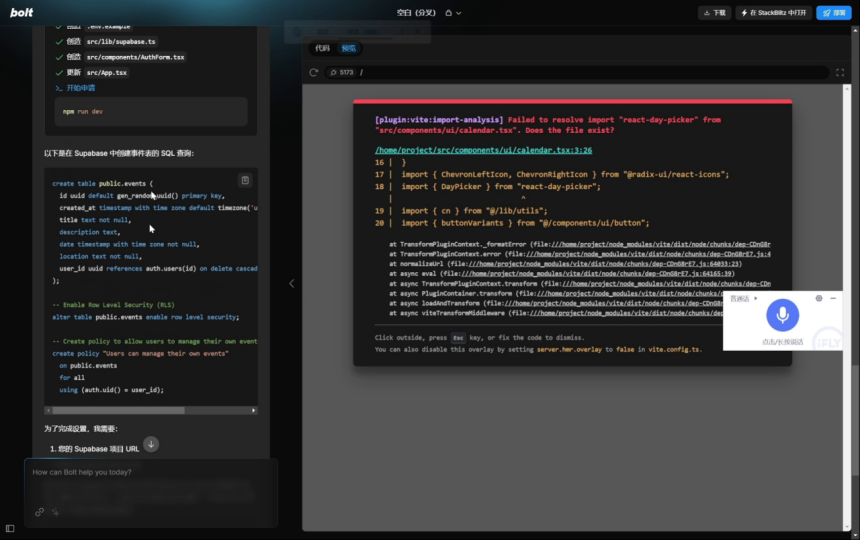The image size is (860, 540).
Task: Click the 下载 download button
Action: point(714,12)
